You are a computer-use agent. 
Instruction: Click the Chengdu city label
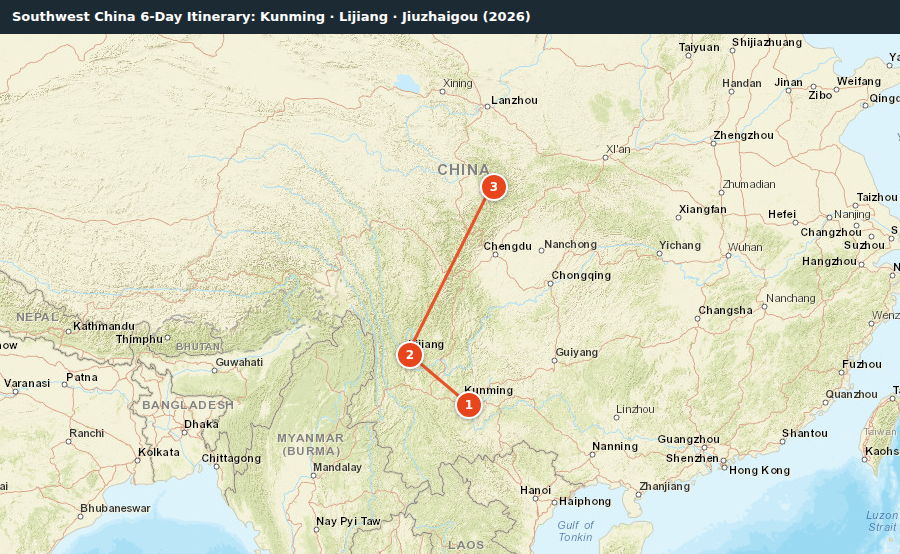pyautogui.click(x=507, y=246)
